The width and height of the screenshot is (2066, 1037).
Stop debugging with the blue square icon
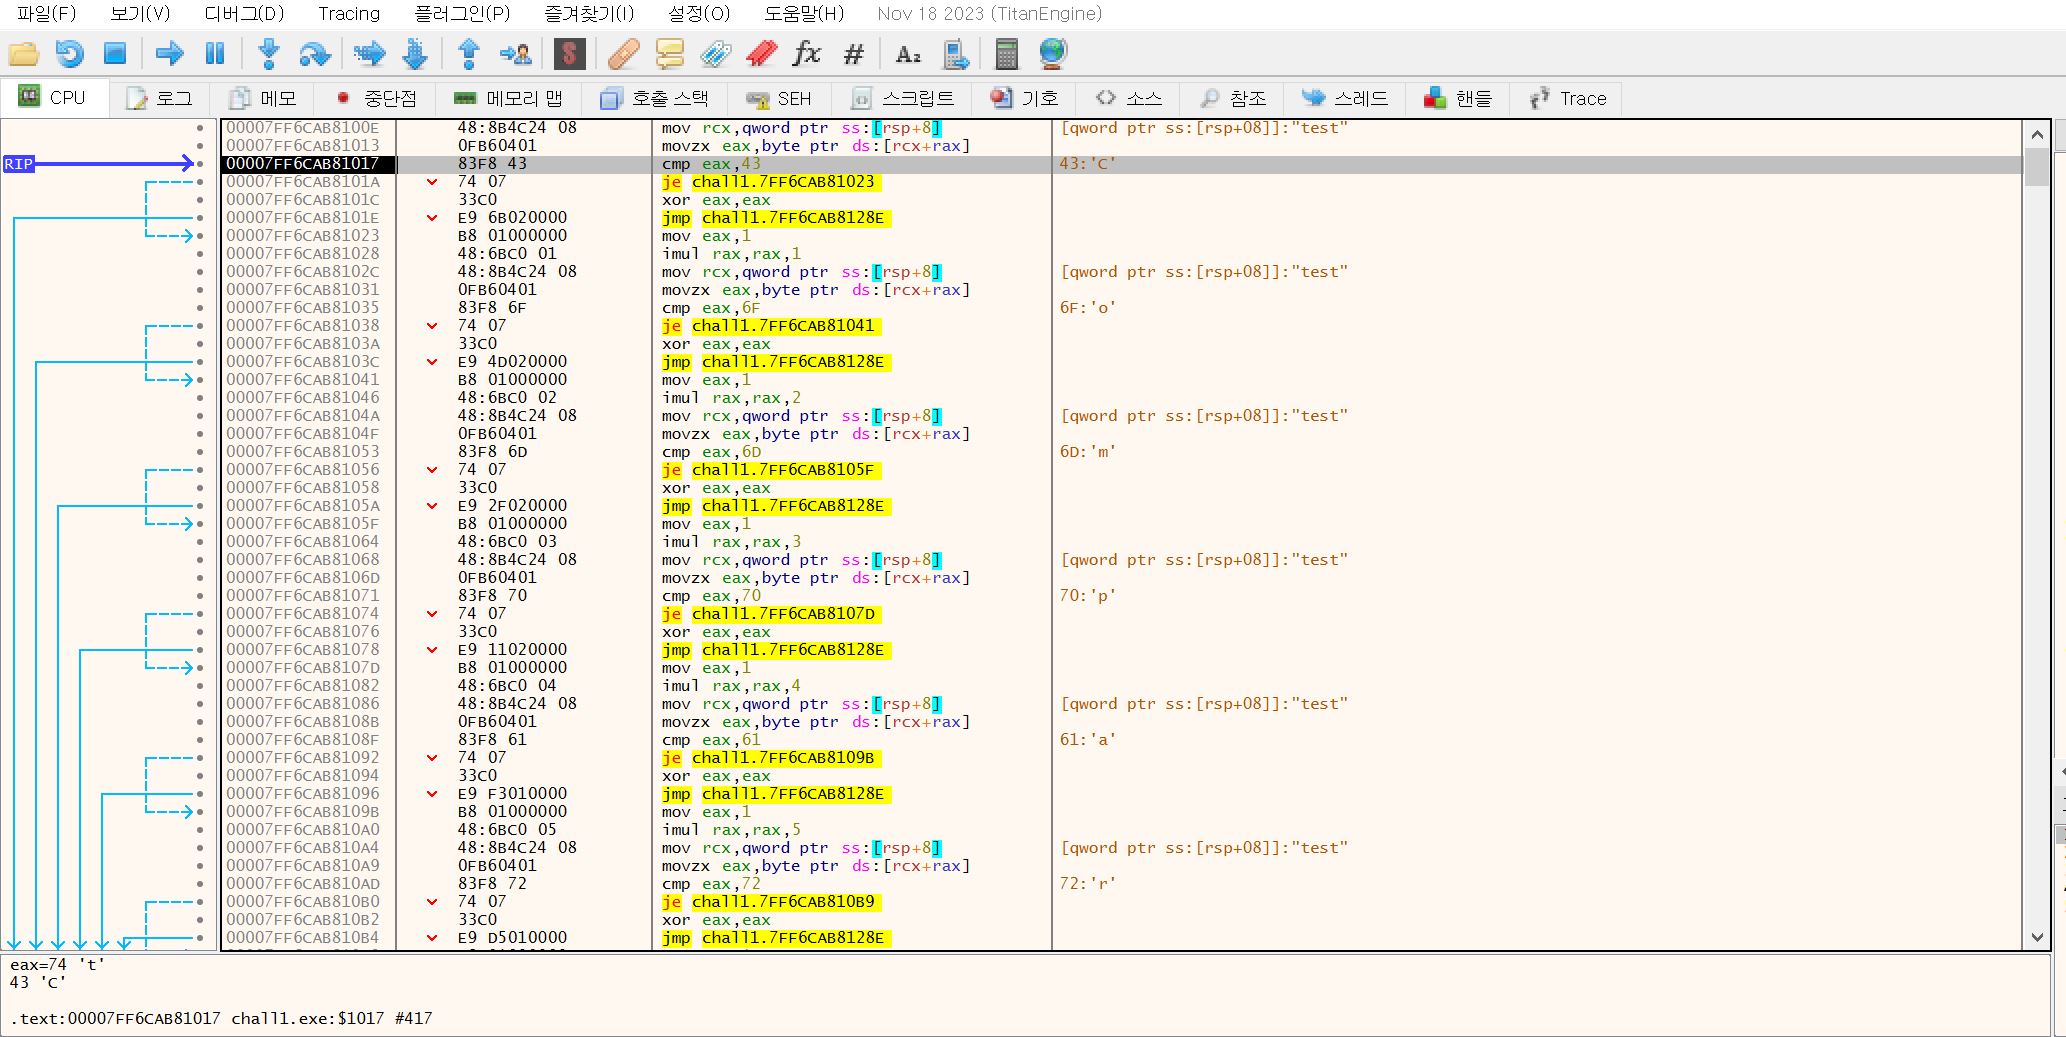click(x=115, y=54)
